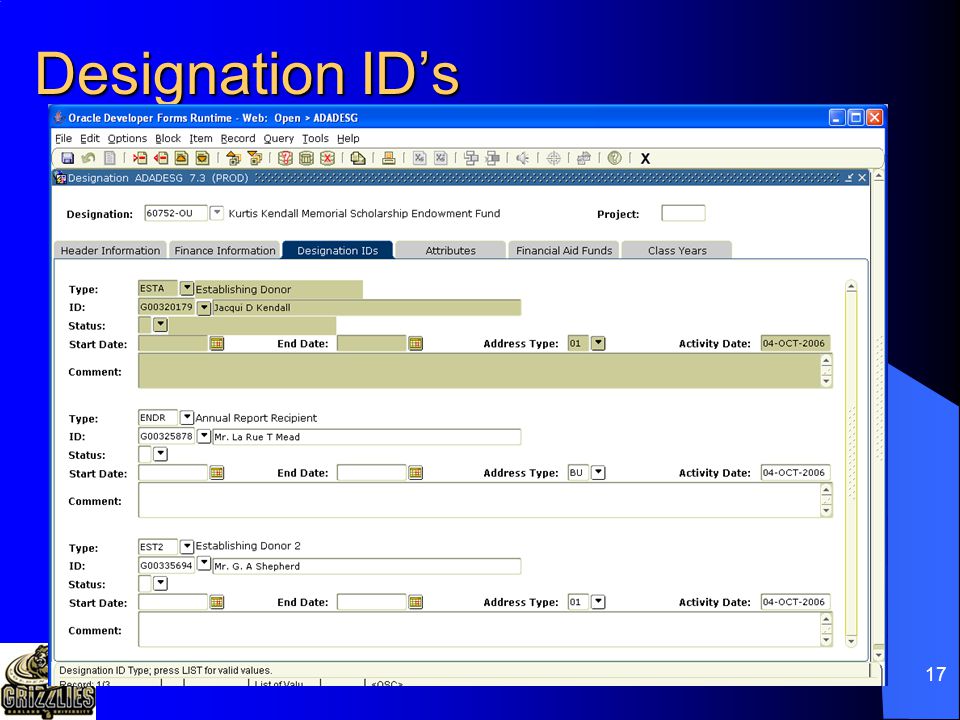Viewport: 960px width, 720px height.
Task: Open the End Date calendar for EST2 record
Action: coord(416,602)
